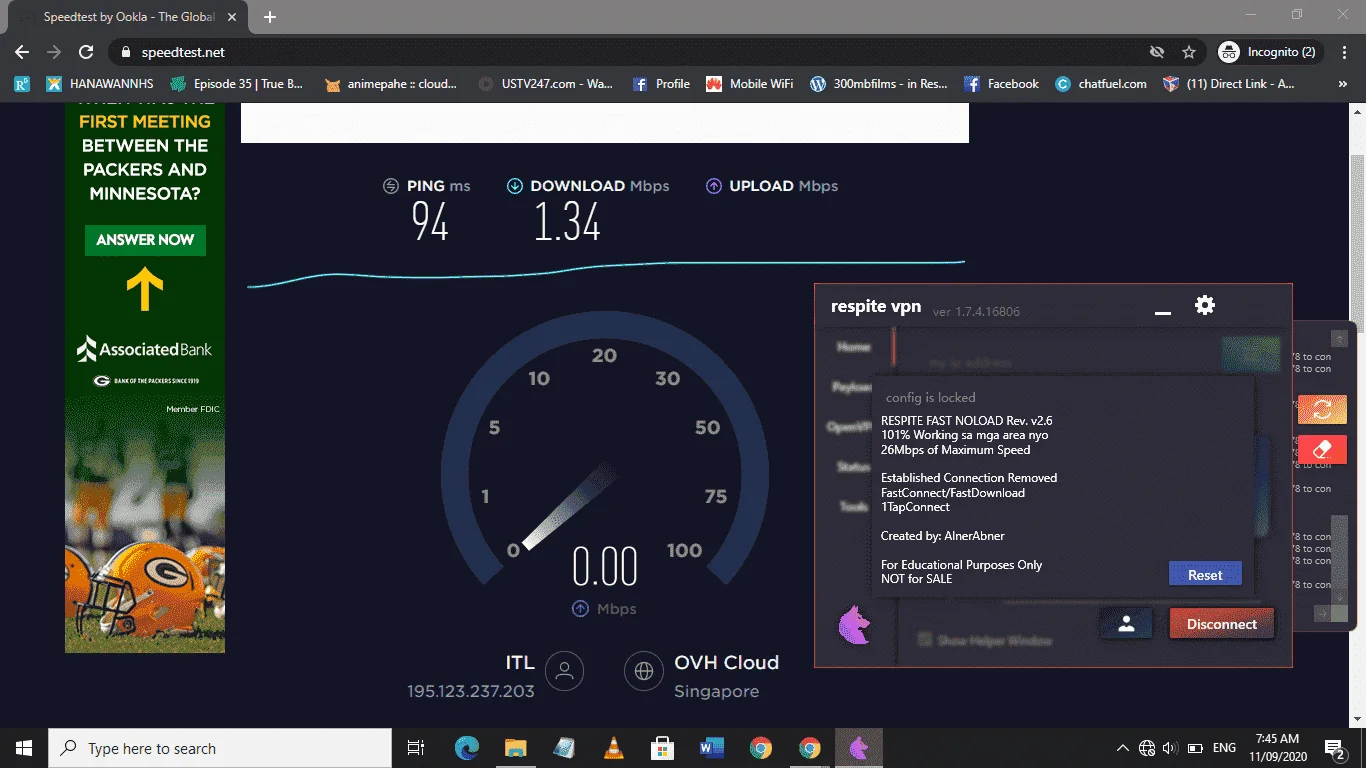This screenshot has height=768, width=1366.
Task: Open the notification center
Action: coord(1336,748)
